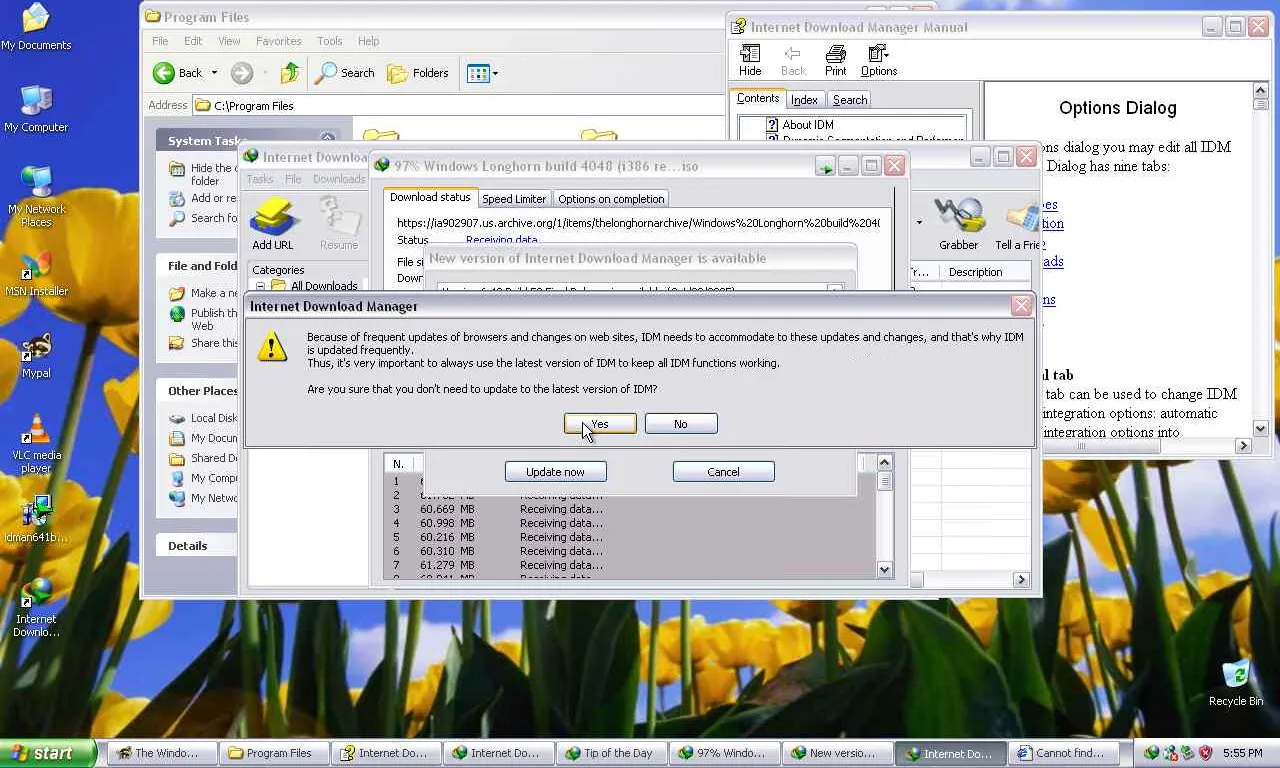Open the Windows Start menu

[x=48, y=753]
